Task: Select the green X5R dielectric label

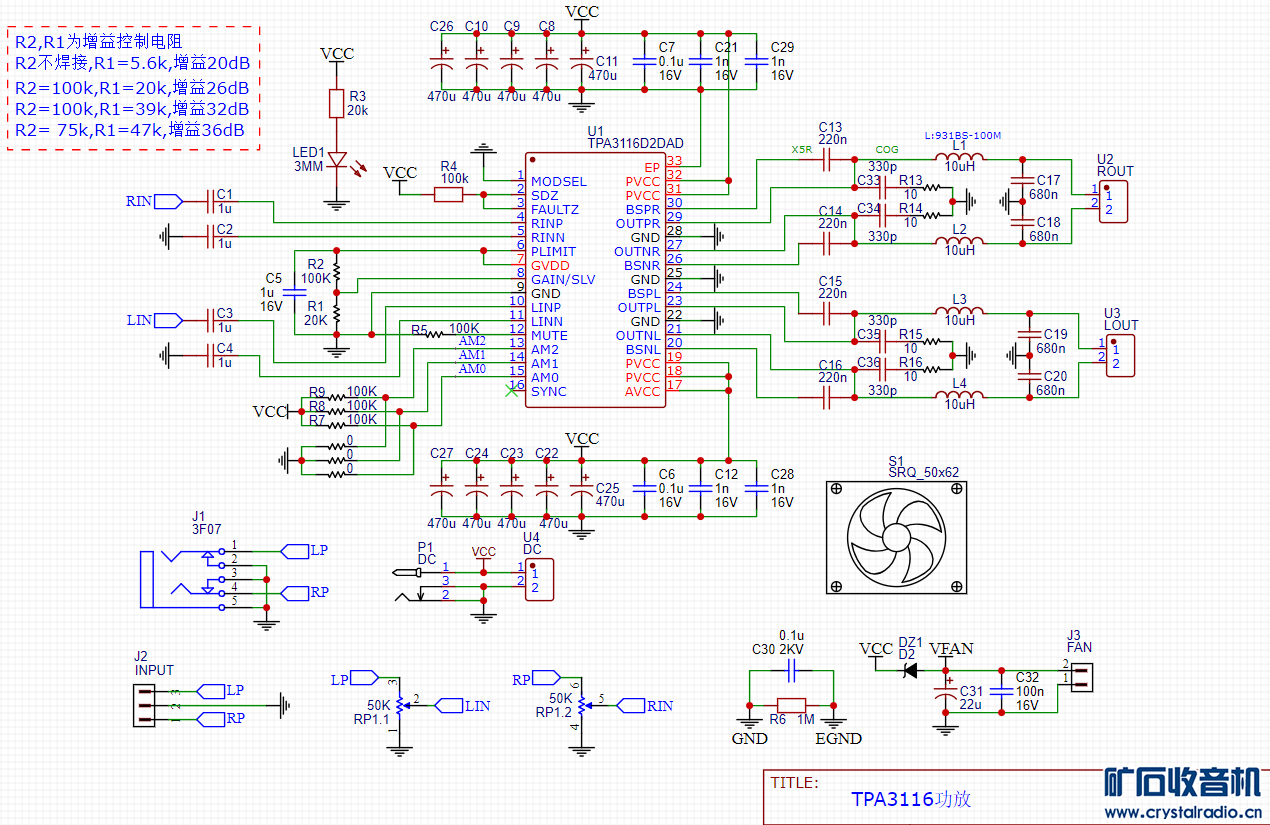Action: pos(802,149)
